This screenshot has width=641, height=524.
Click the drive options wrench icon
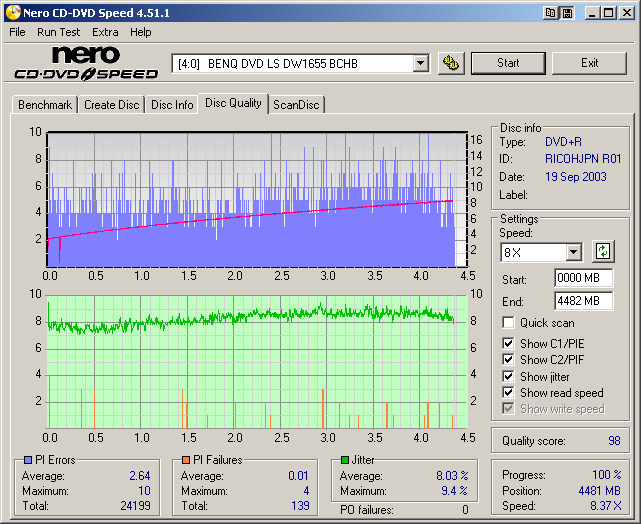[x=451, y=63]
